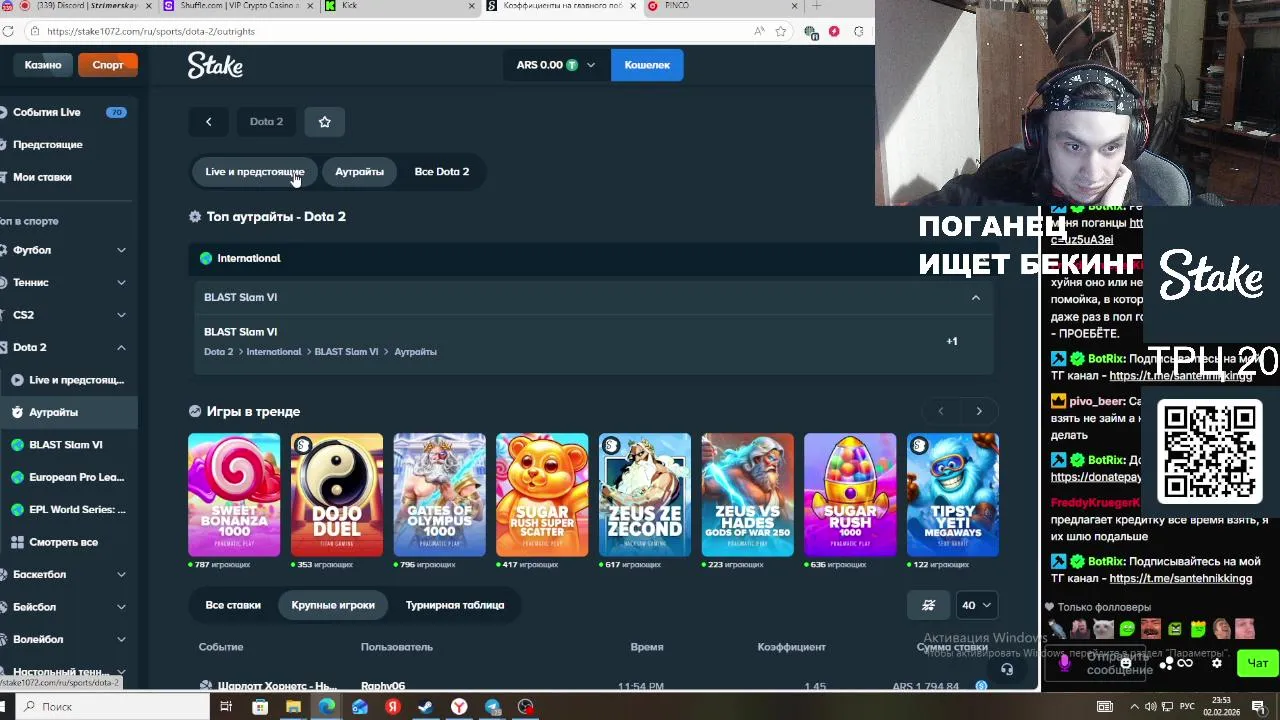The width and height of the screenshot is (1280, 720).
Task: Open live support headset icon
Action: [x=1007, y=669]
